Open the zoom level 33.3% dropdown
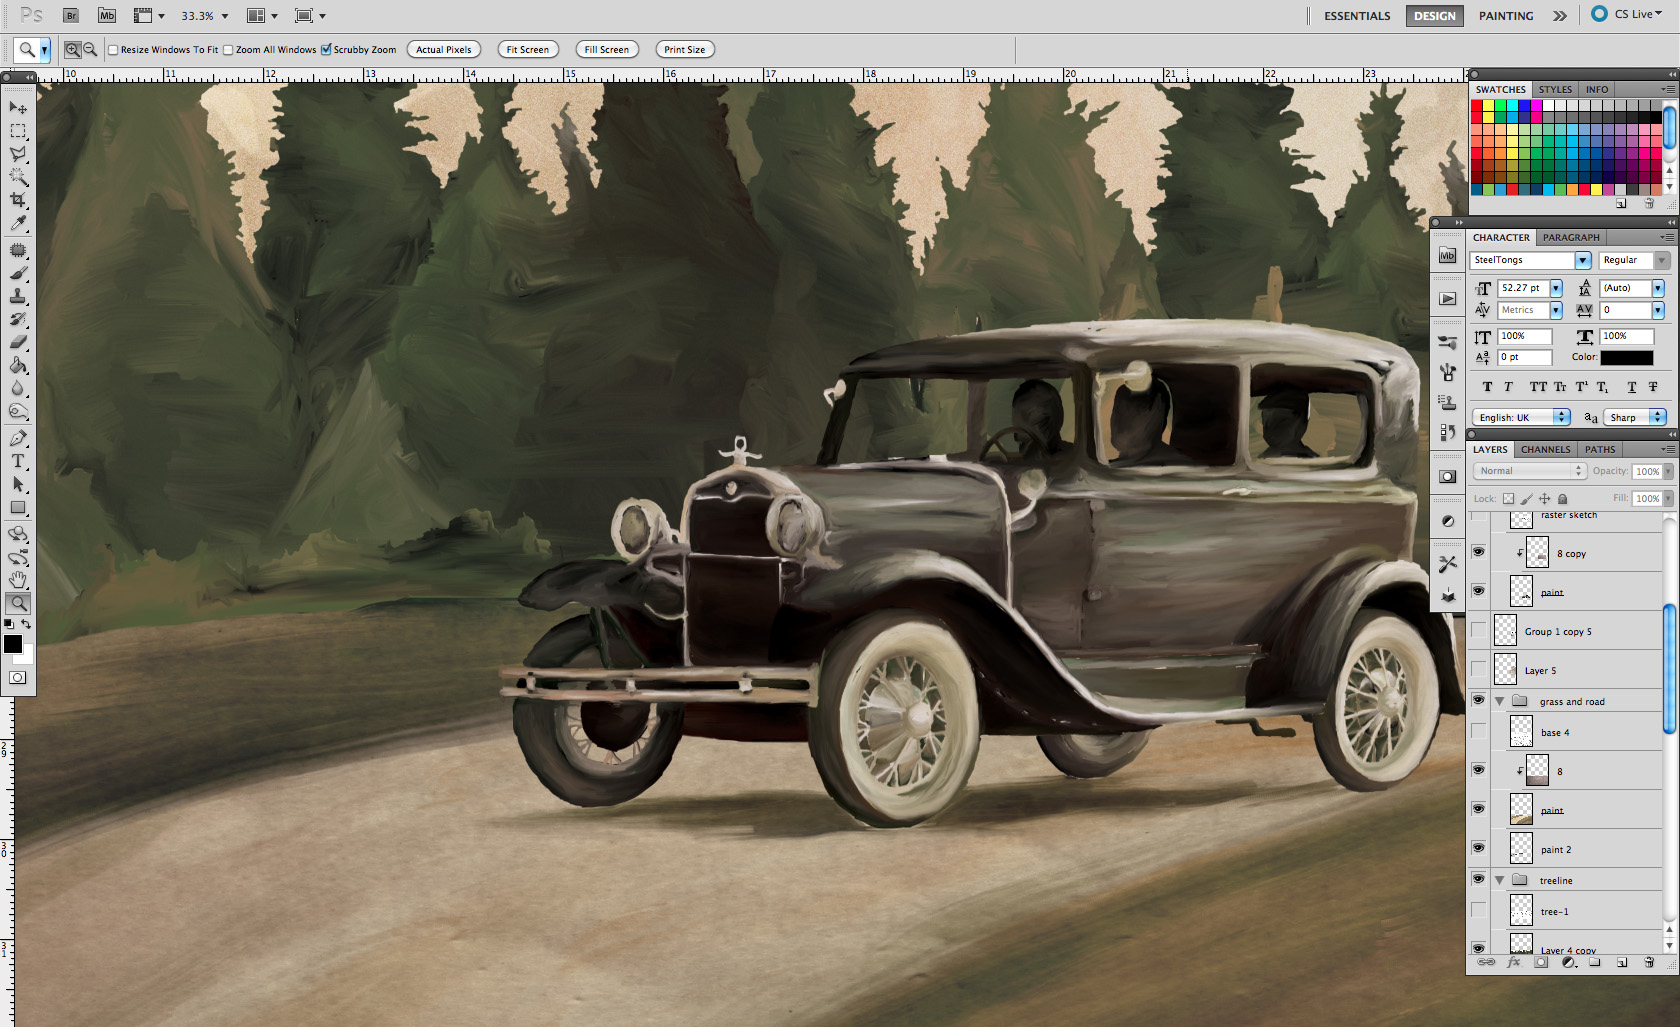The width and height of the screenshot is (1680, 1027). pyautogui.click(x=224, y=16)
